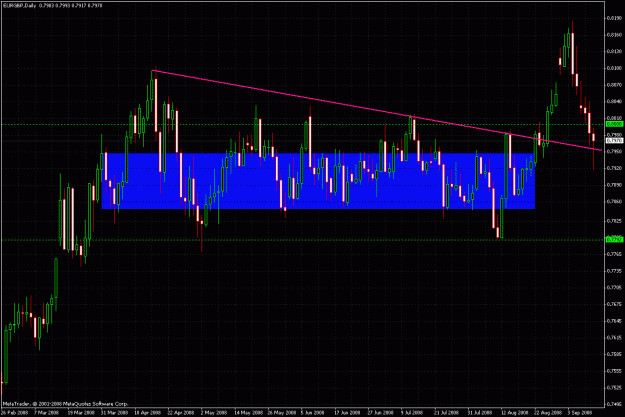Click the white current price tag on axis
Viewport: 625px width, 417px height.
614,141
